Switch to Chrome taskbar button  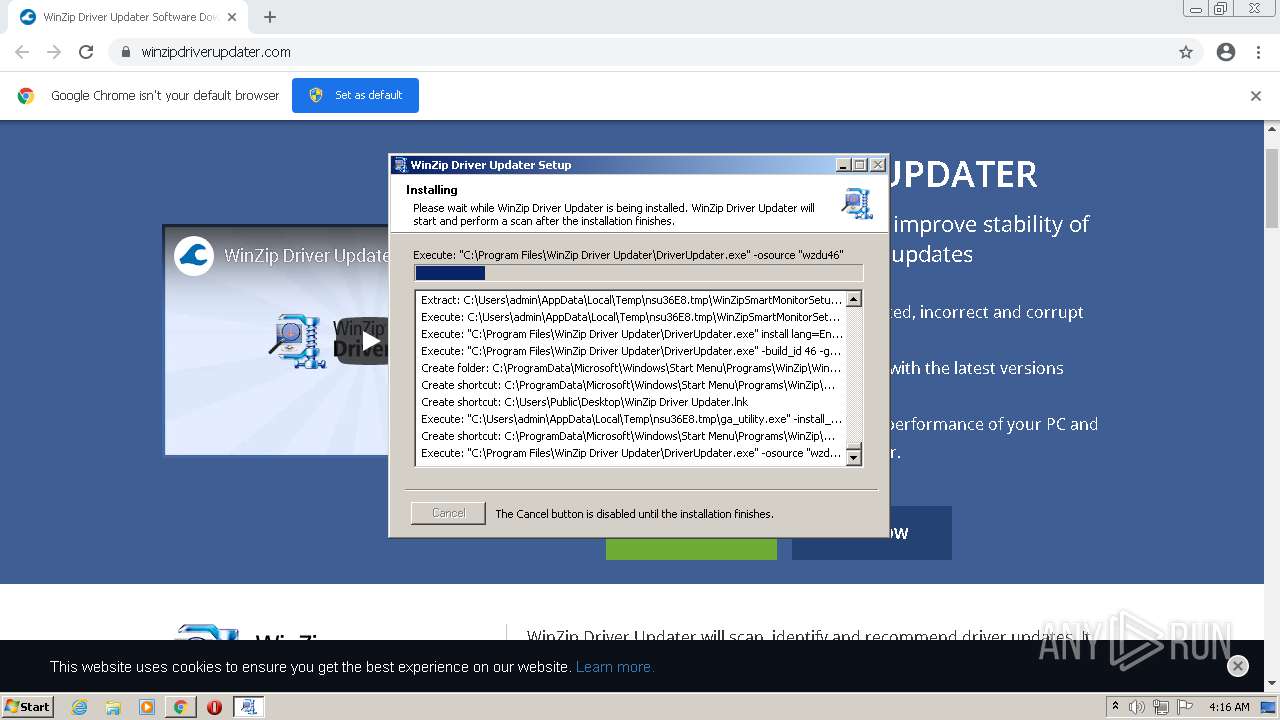(180, 707)
